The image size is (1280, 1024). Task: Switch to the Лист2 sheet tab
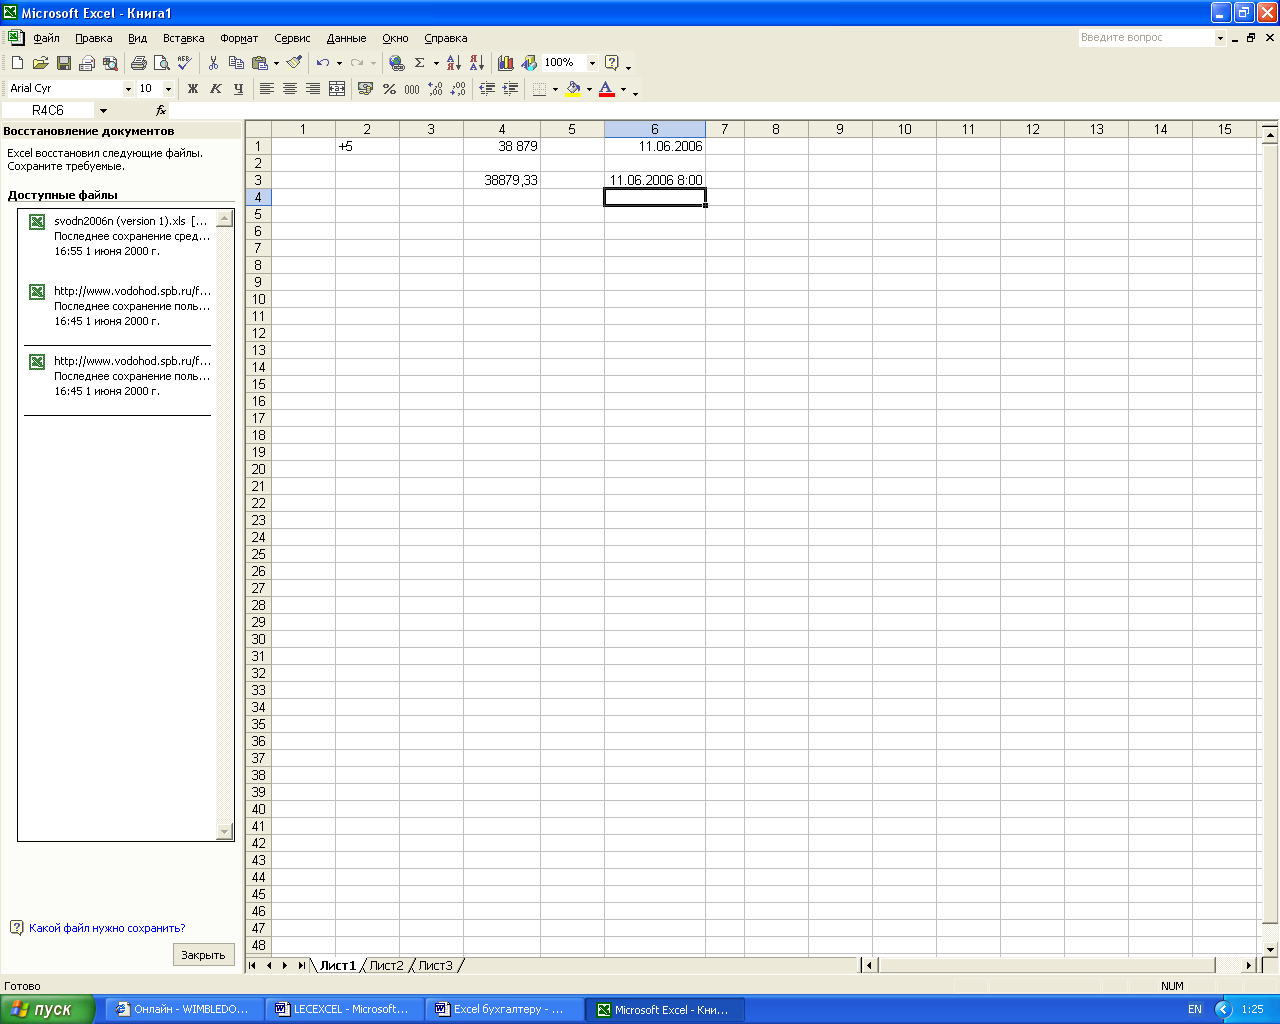point(386,966)
